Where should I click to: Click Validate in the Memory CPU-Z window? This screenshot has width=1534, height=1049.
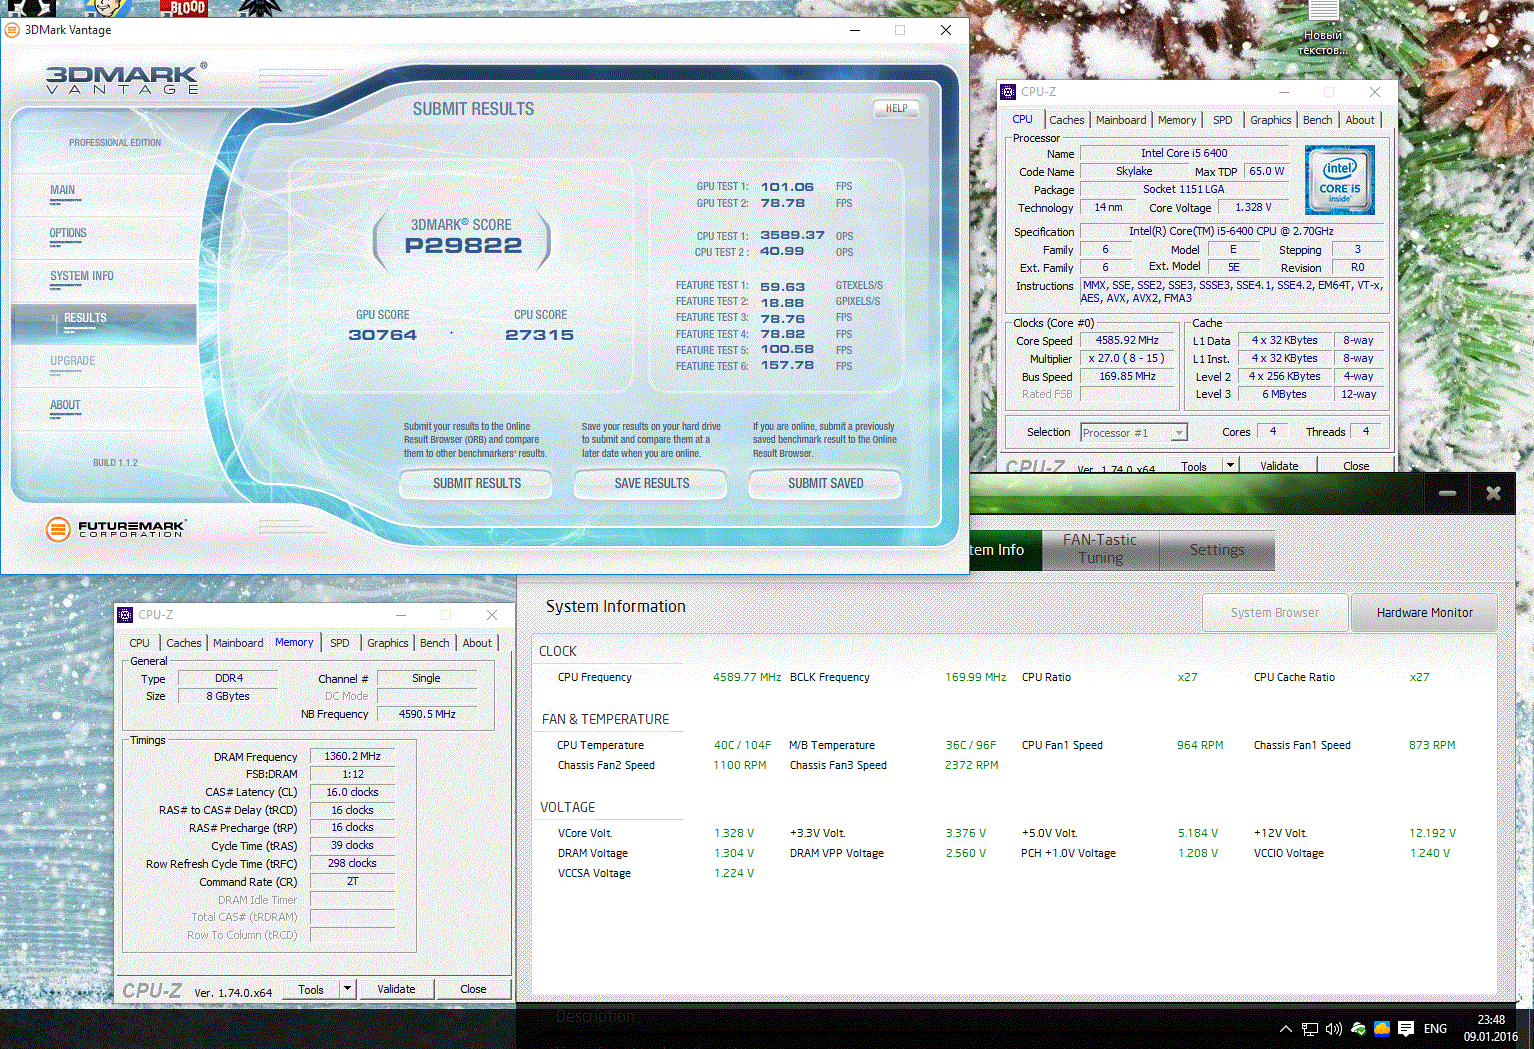pos(396,989)
